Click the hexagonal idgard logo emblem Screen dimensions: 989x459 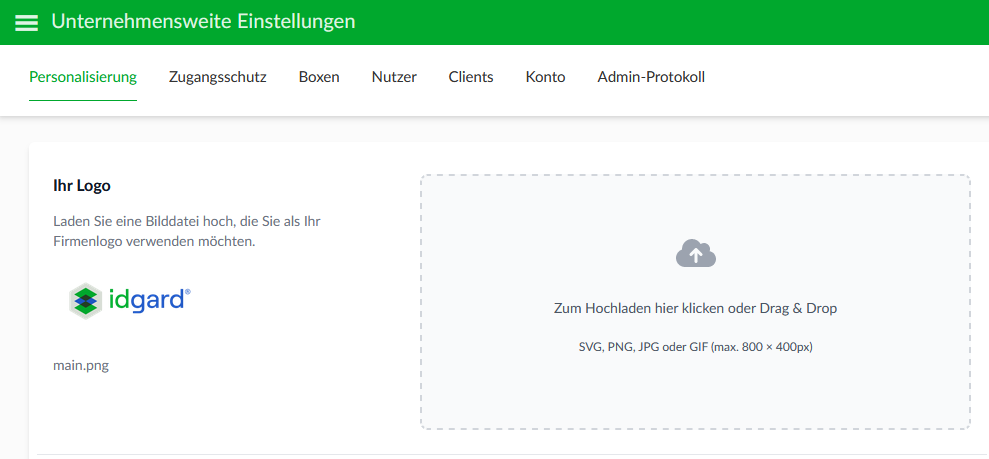(85, 301)
